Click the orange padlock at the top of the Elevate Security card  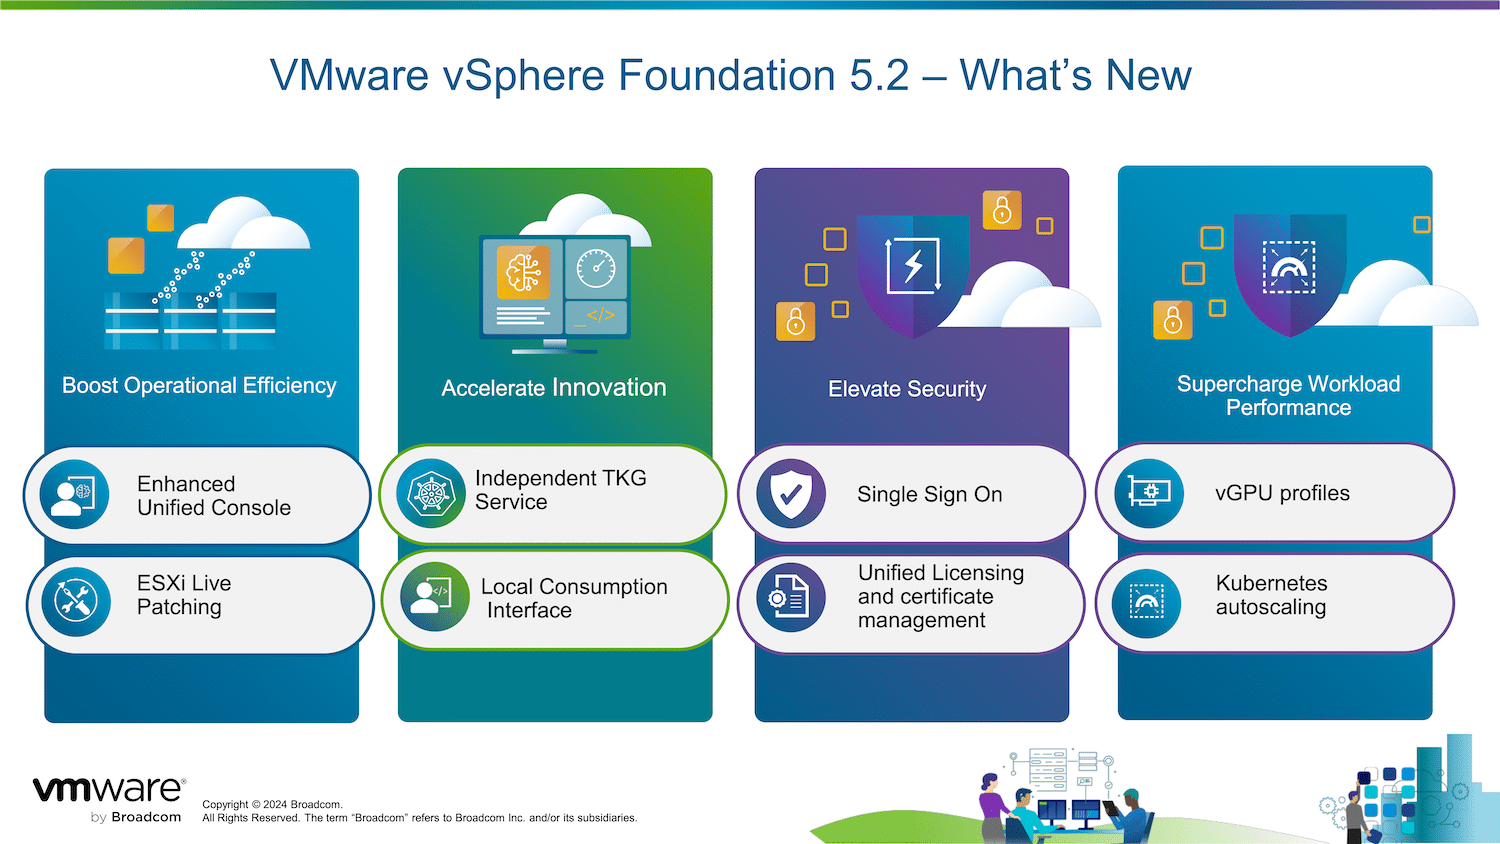[x=1001, y=210]
